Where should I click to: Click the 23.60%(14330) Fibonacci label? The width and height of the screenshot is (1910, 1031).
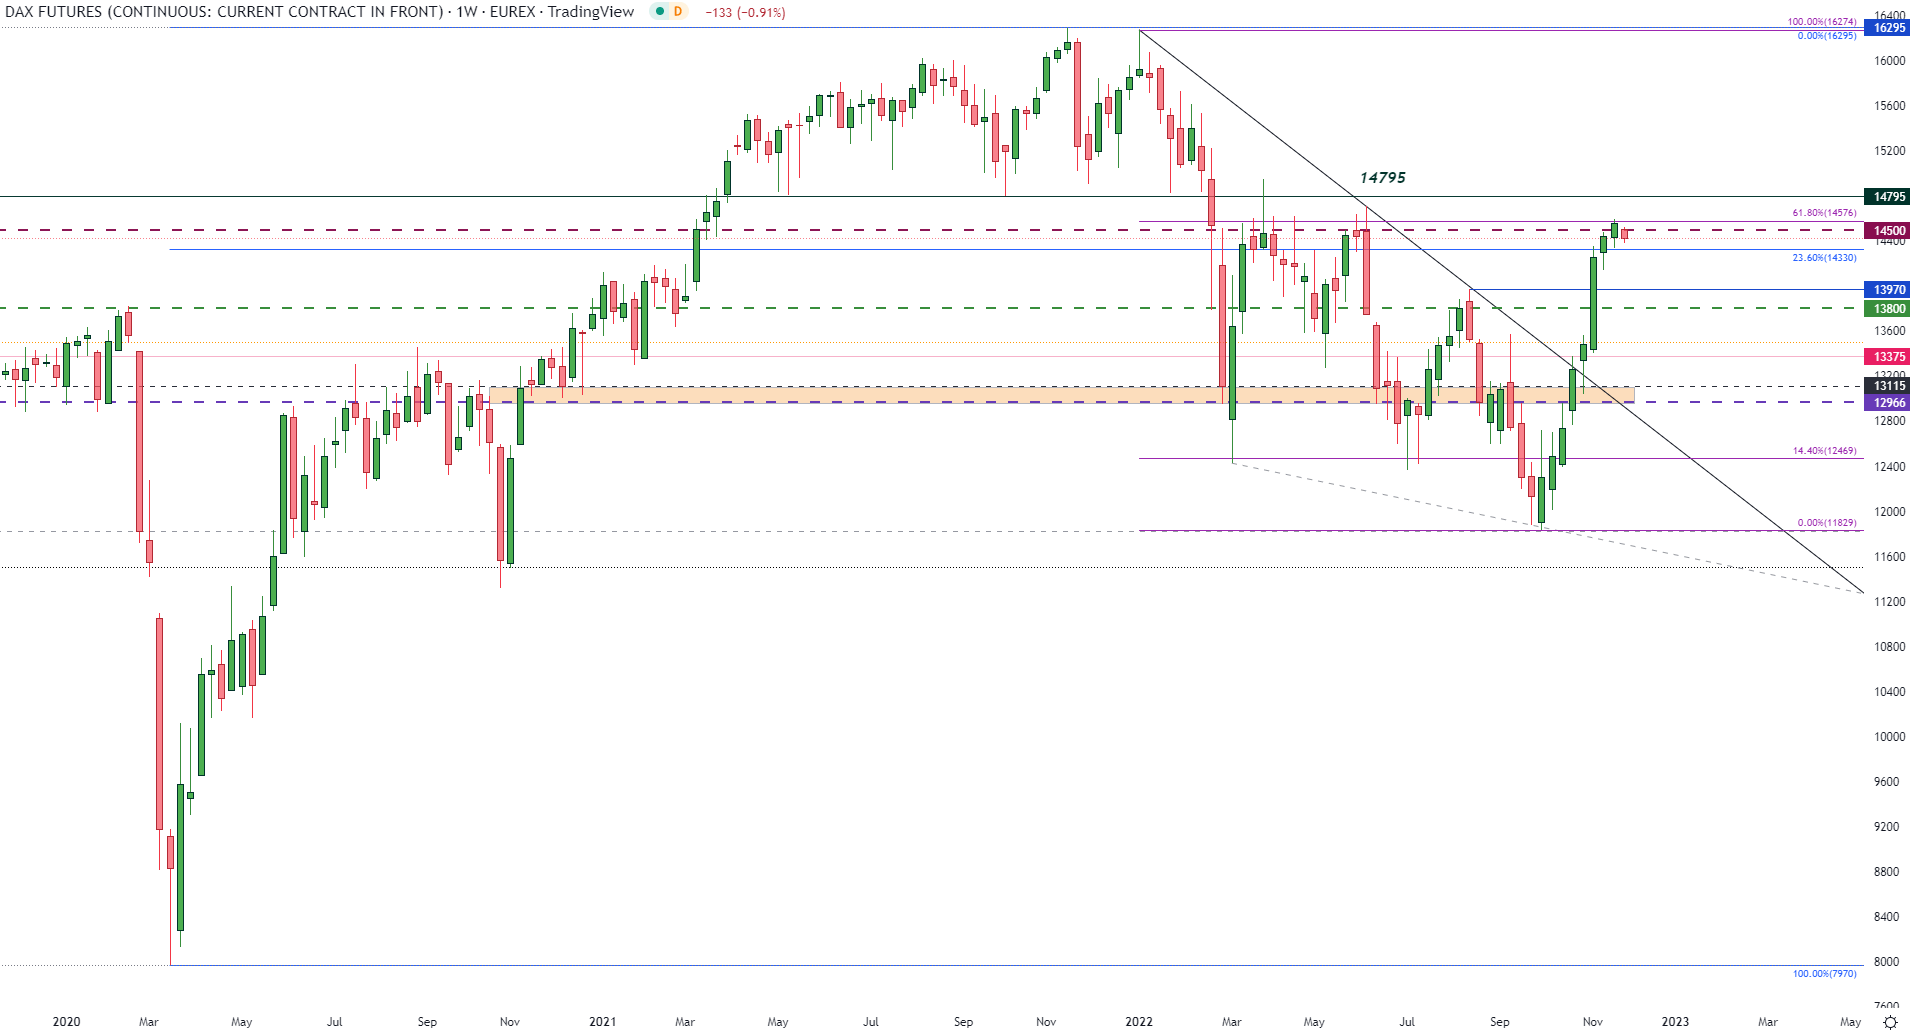1824,258
